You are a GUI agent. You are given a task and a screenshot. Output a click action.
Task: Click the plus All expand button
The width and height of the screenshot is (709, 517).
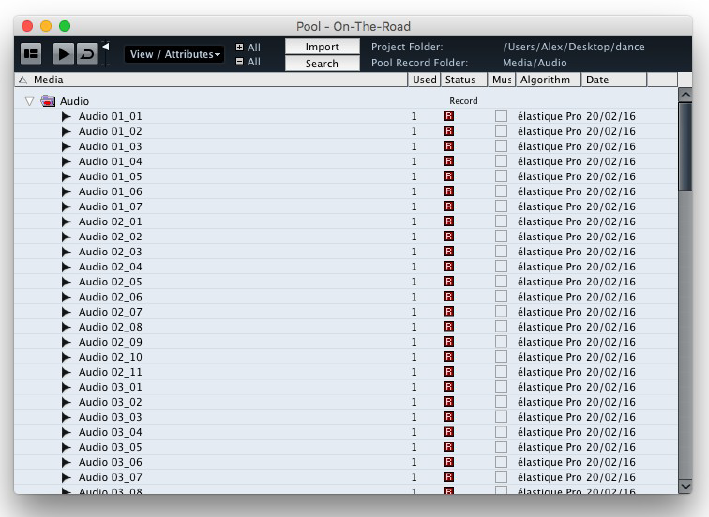(x=248, y=47)
